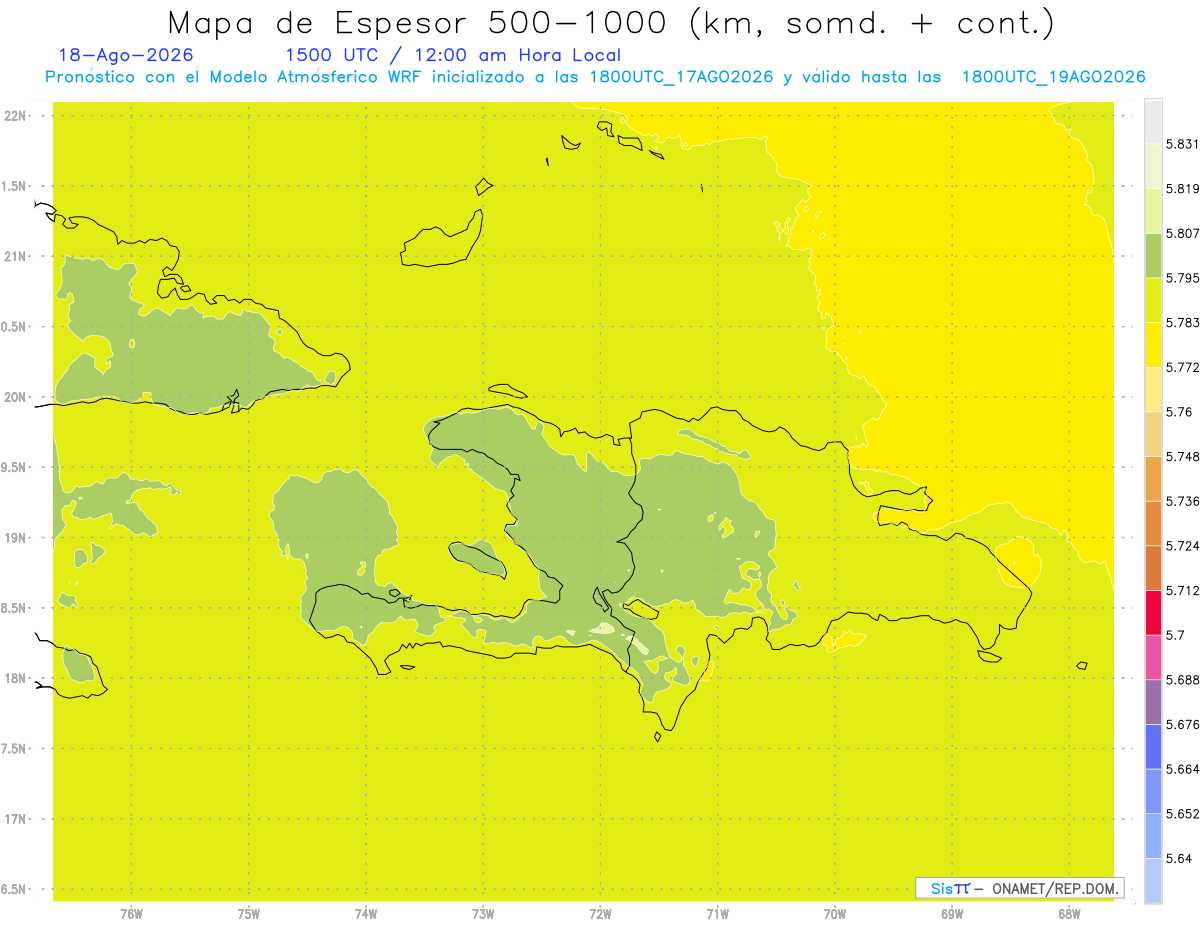Pick the pale yellow legend swatch between 5.76 and 5.772

[x=1153, y=389]
